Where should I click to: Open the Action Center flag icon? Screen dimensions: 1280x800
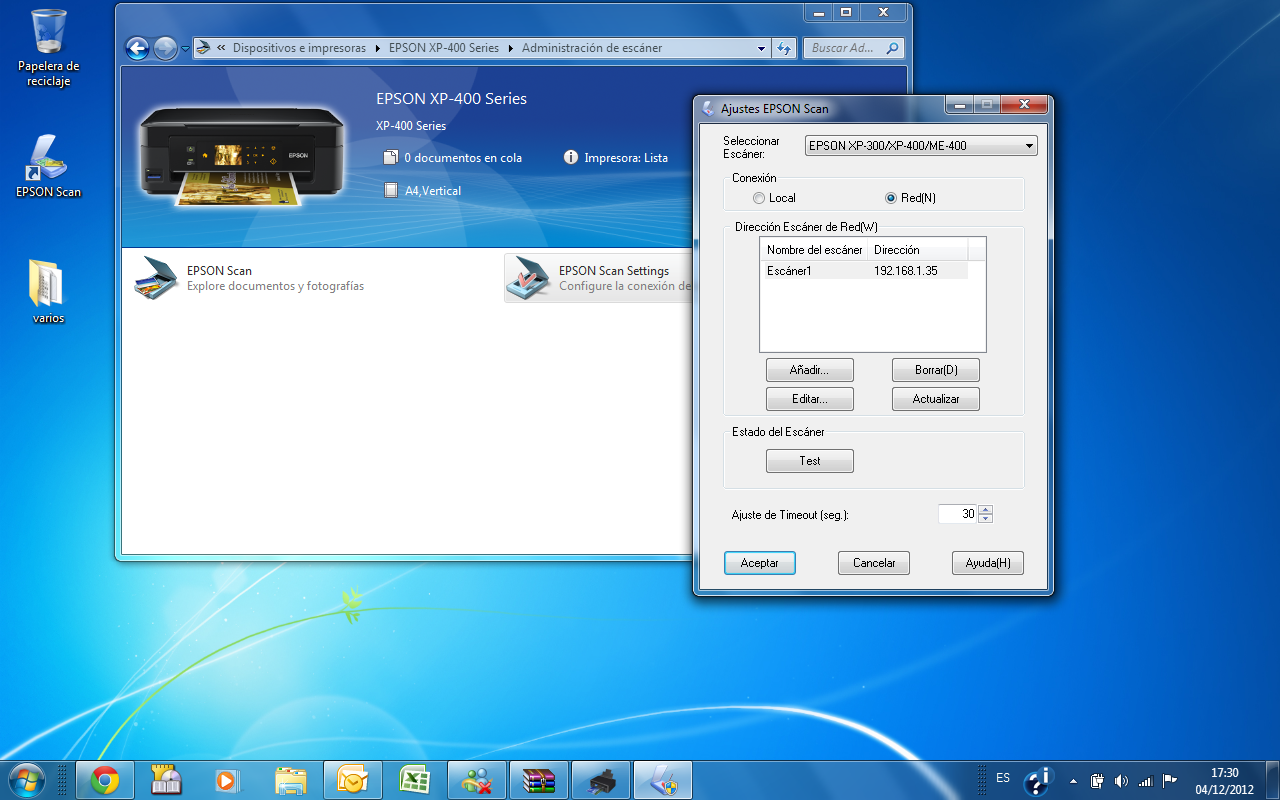(x=1169, y=780)
